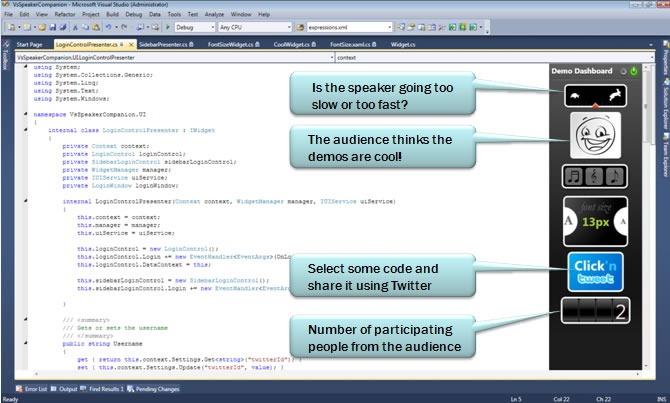This screenshot has width=670, height=403.
Task: Click the Undo arrow icon
Action: click(109, 27)
